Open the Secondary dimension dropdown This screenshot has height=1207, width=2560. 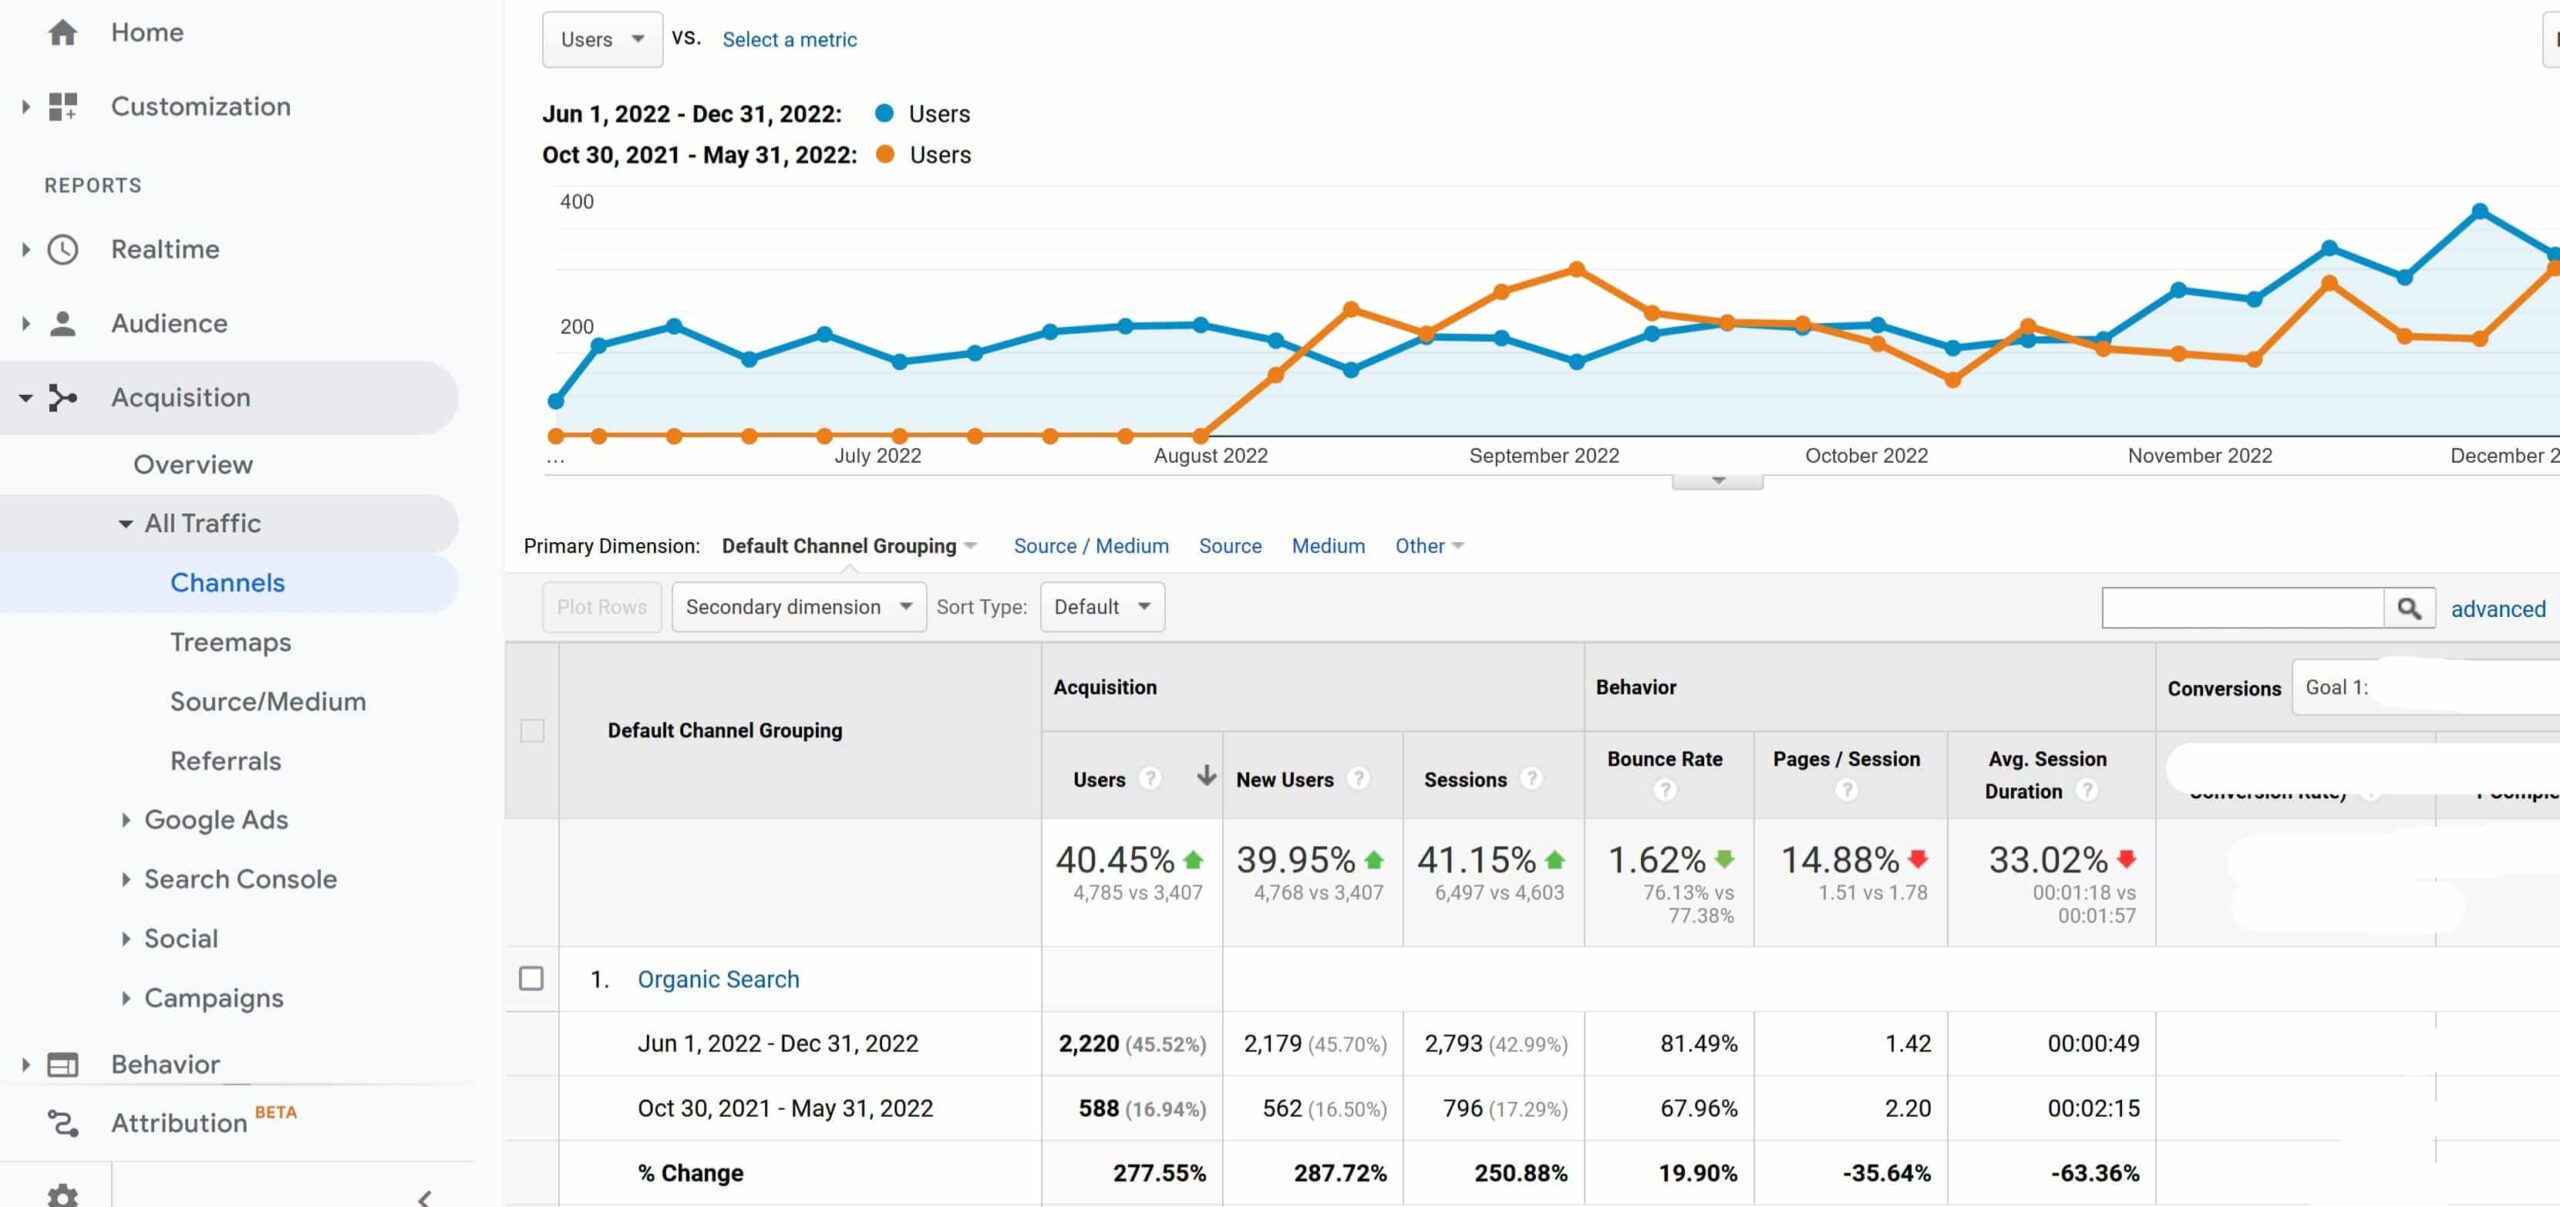(799, 607)
